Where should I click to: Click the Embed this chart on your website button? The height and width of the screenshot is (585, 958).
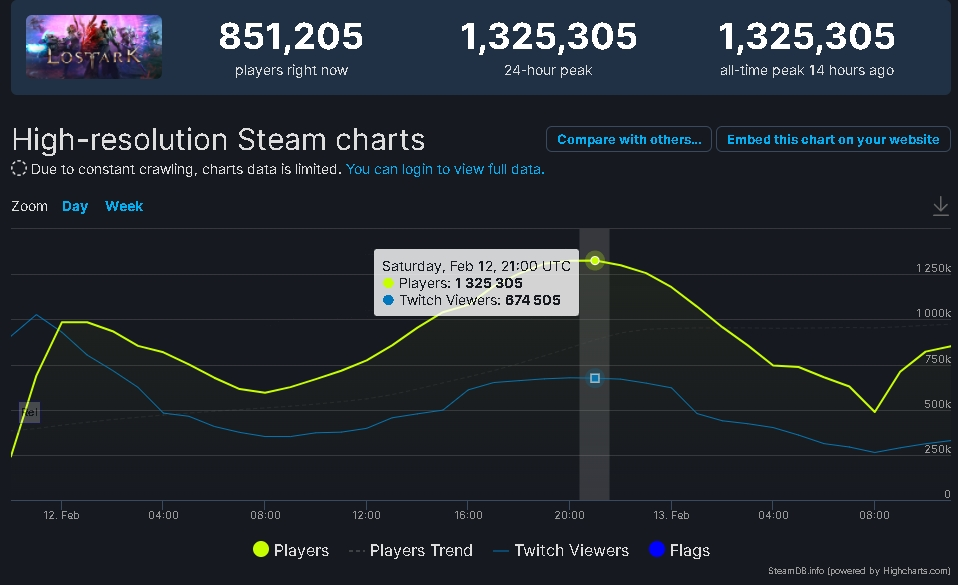[x=833, y=139]
